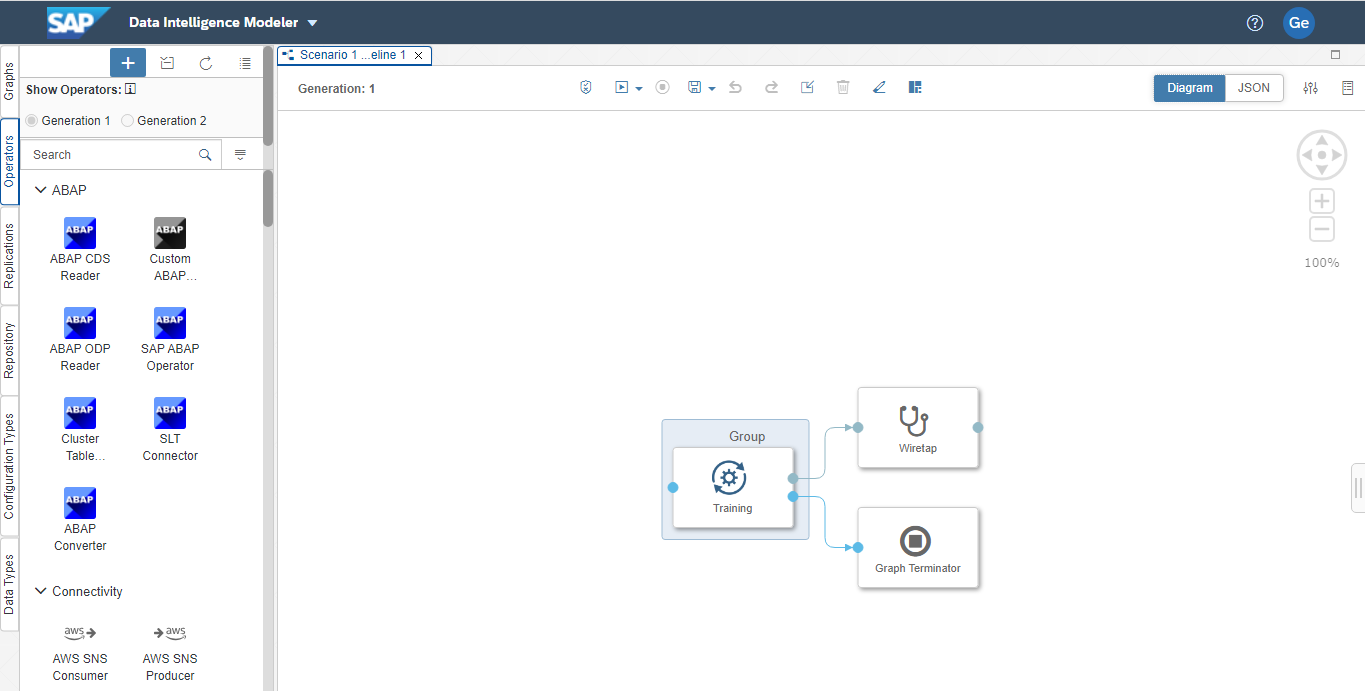Select the ABAP CDS Reader operator icon
This screenshot has width=1365, height=691.
click(x=80, y=233)
